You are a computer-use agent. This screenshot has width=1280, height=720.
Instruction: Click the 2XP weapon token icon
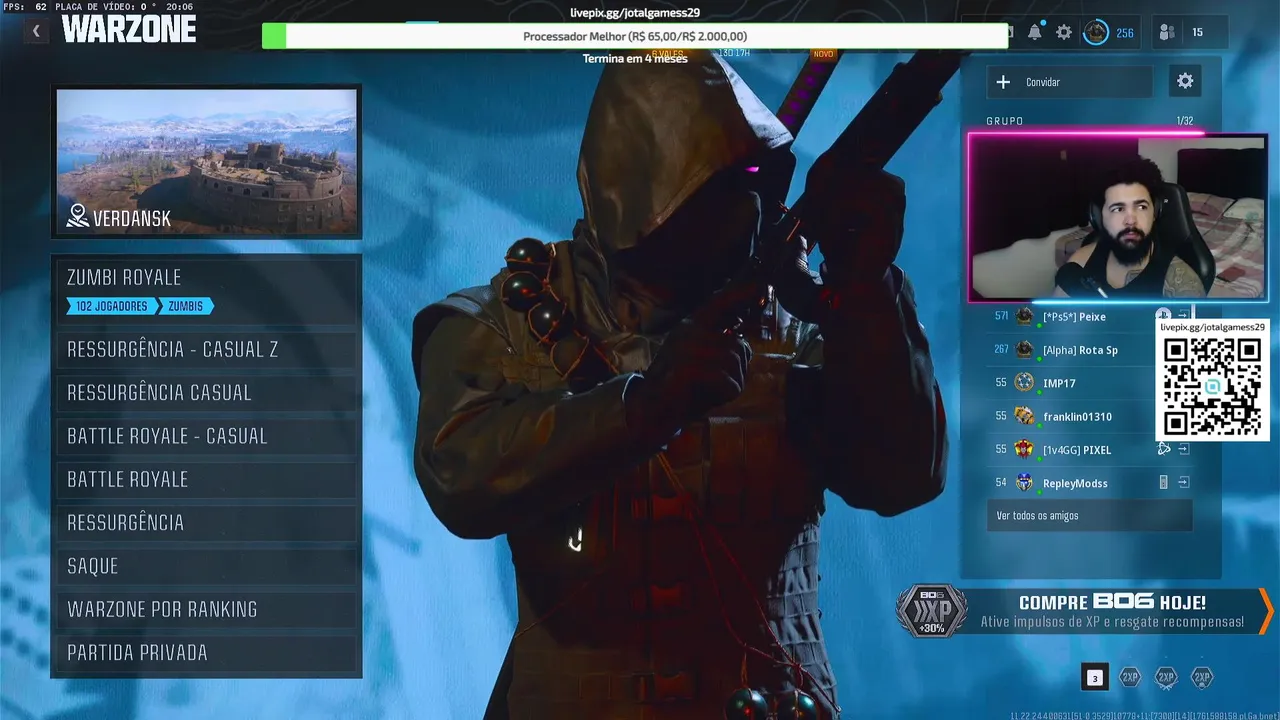1166,677
